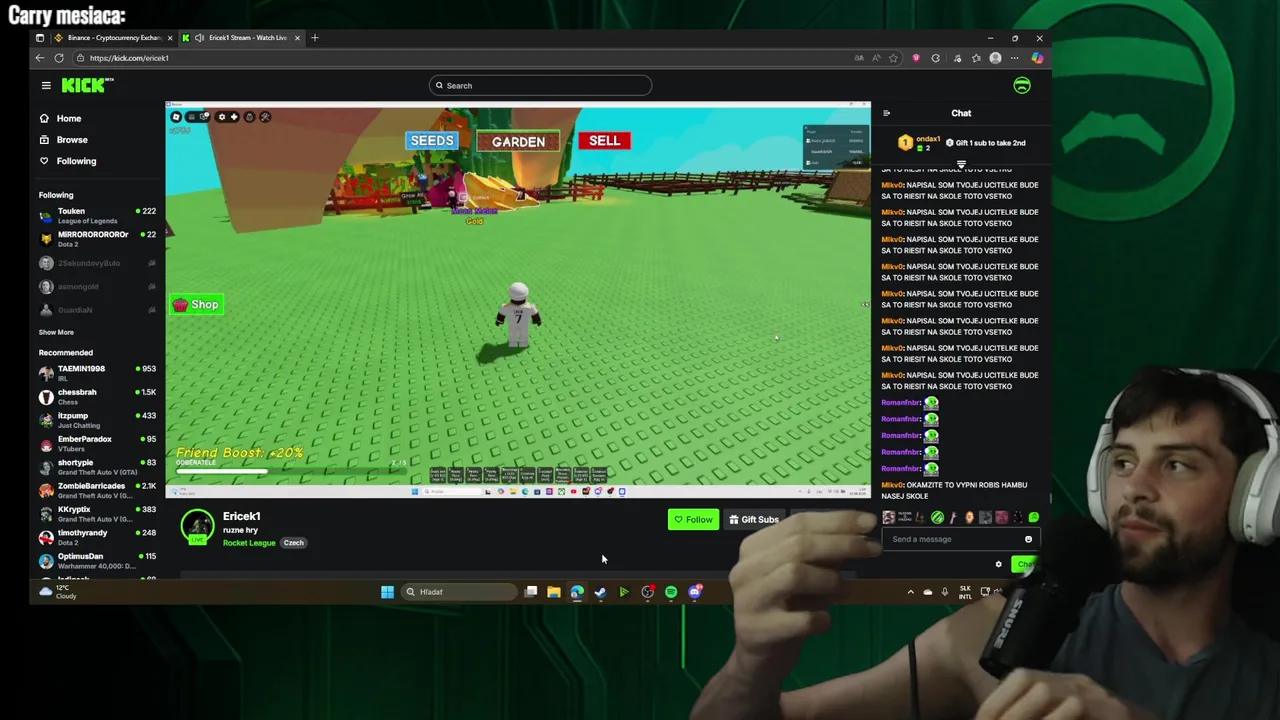
Task: Pick the green Kick blob emote
Action: 1034,518
